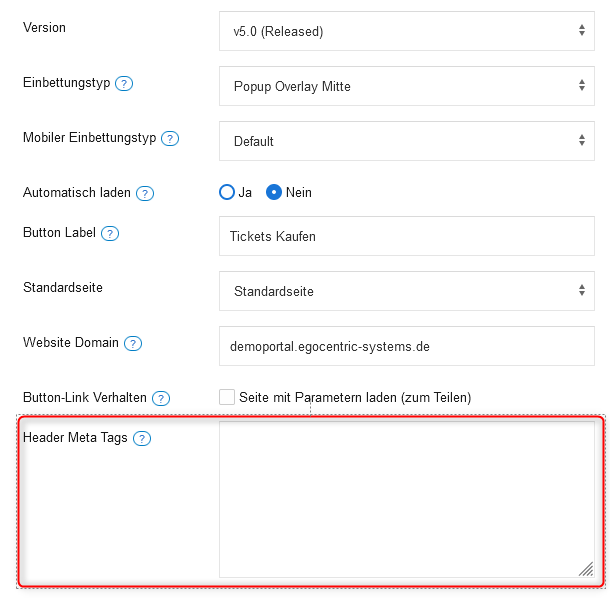Click the textarea resize handle
This screenshot has width=610, height=600.
click(x=585, y=568)
